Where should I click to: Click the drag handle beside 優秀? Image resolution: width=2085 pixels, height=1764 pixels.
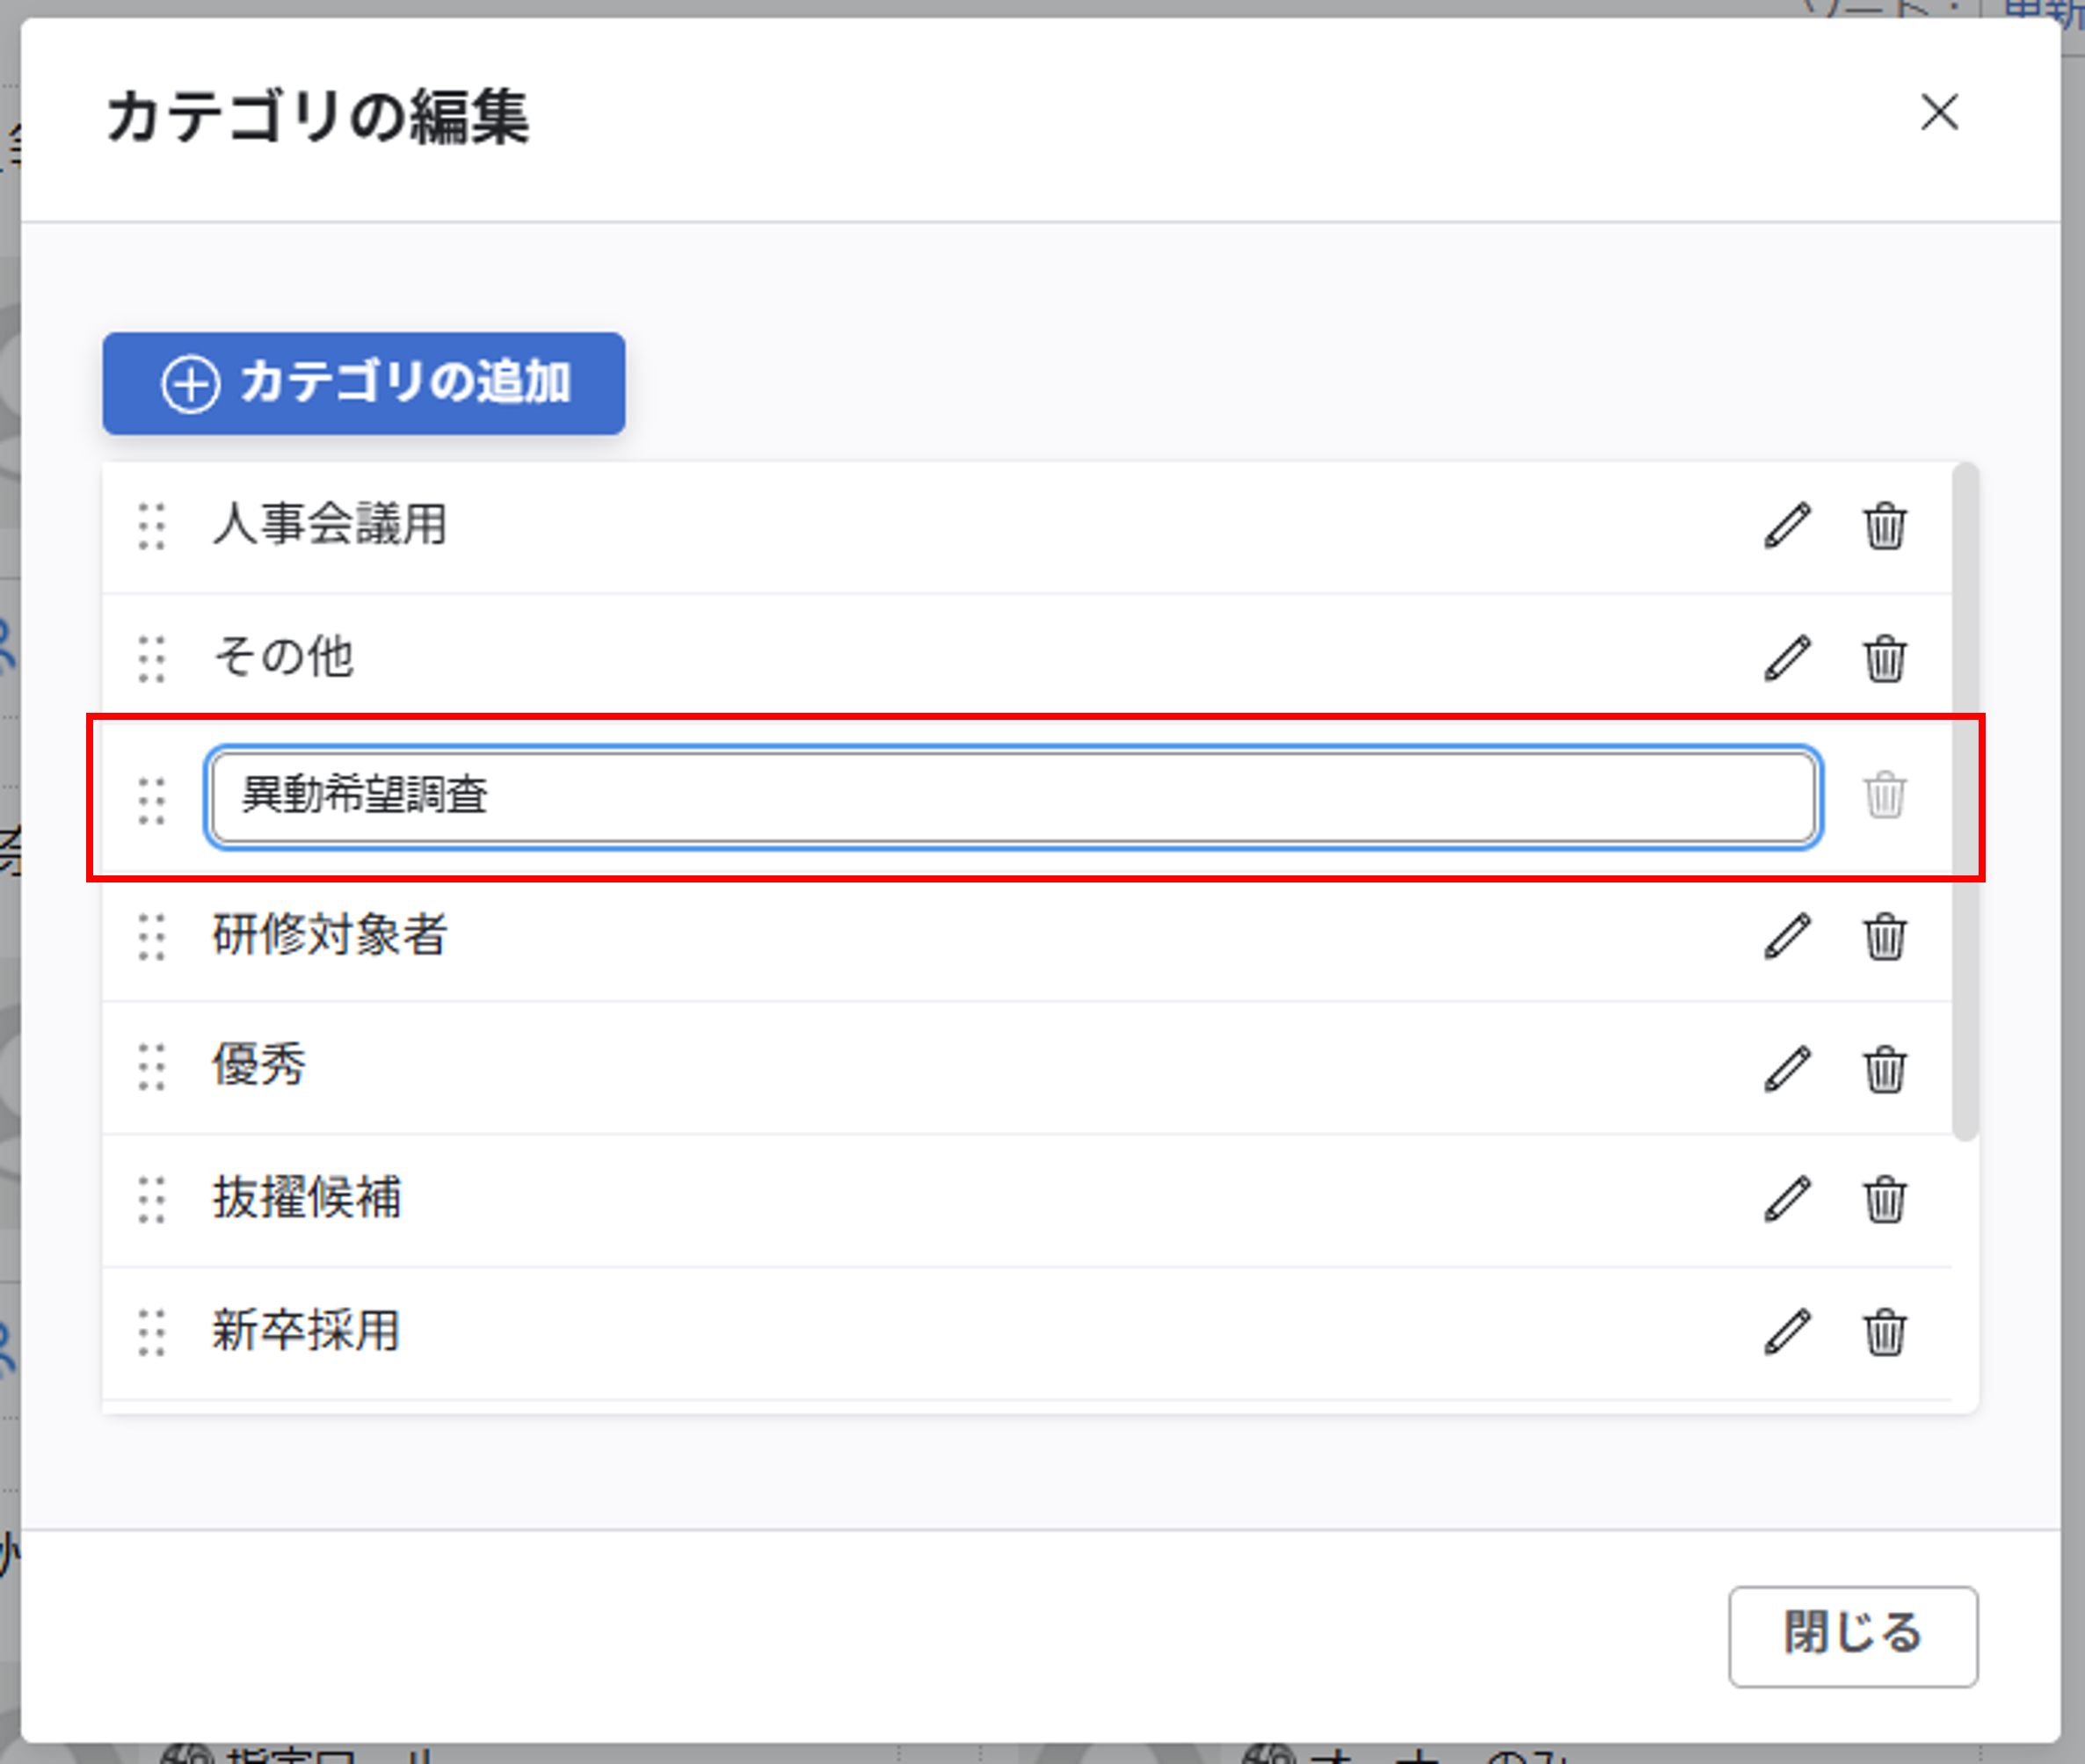pyautogui.click(x=152, y=1067)
